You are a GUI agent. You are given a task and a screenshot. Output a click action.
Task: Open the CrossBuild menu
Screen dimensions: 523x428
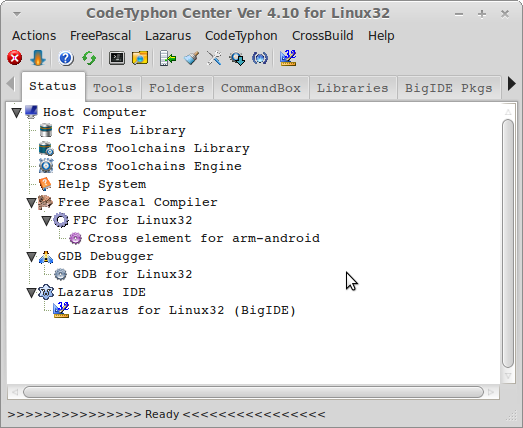[323, 36]
